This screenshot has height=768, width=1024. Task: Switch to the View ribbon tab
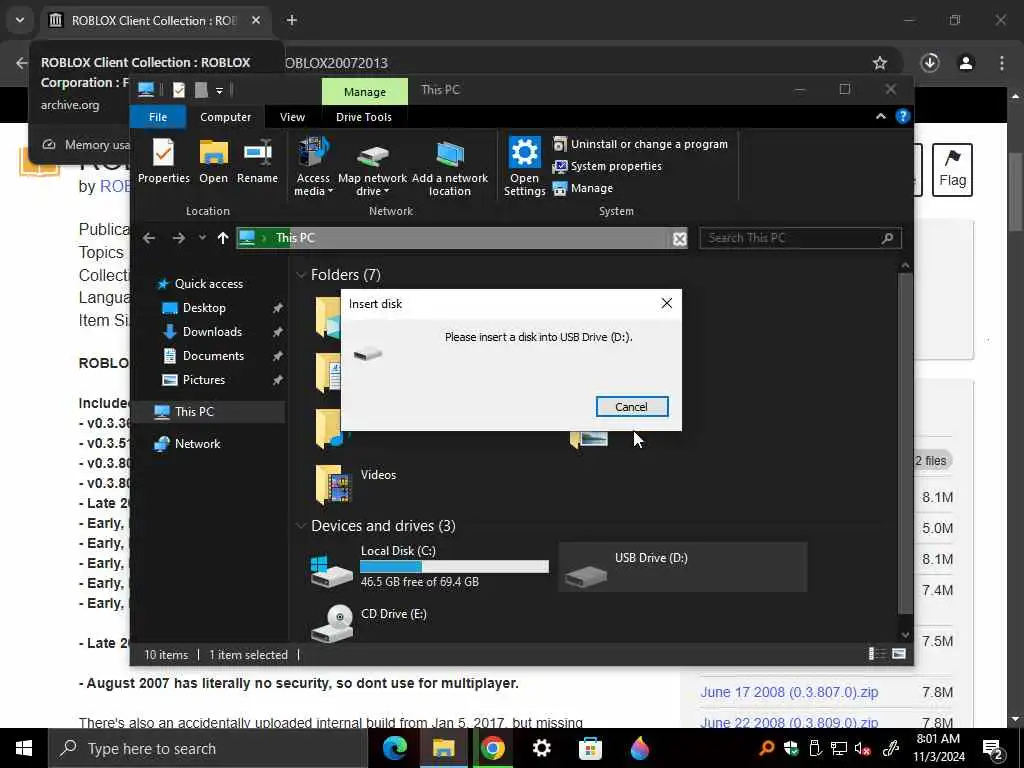(x=292, y=117)
